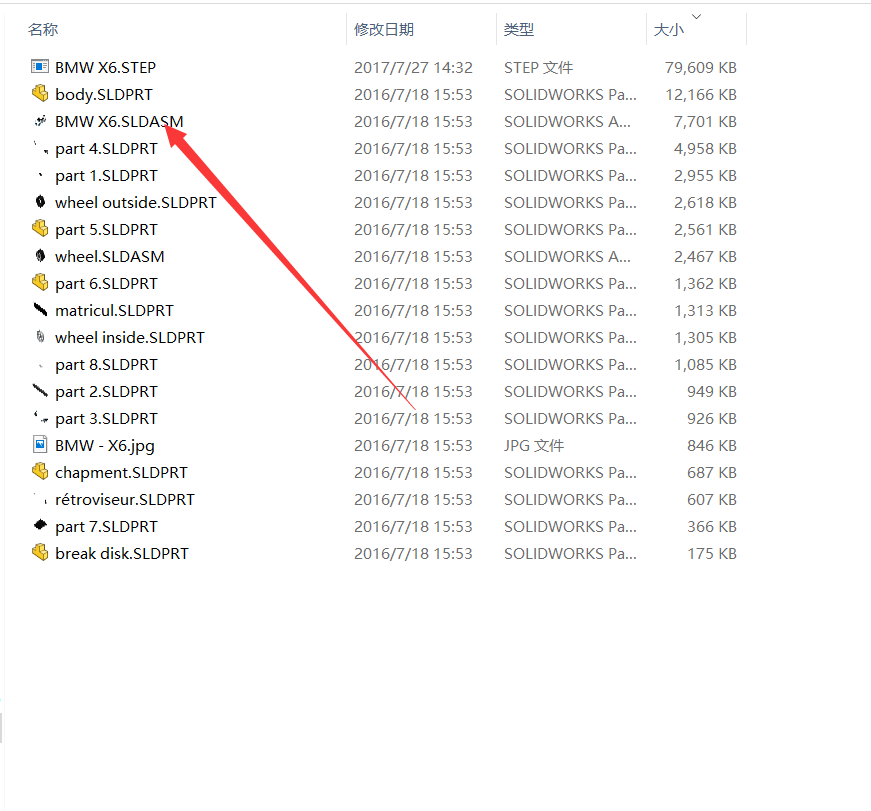871x811 pixels.
Task: Click the wheel inside.SLDPRT icon
Action: tap(40, 337)
